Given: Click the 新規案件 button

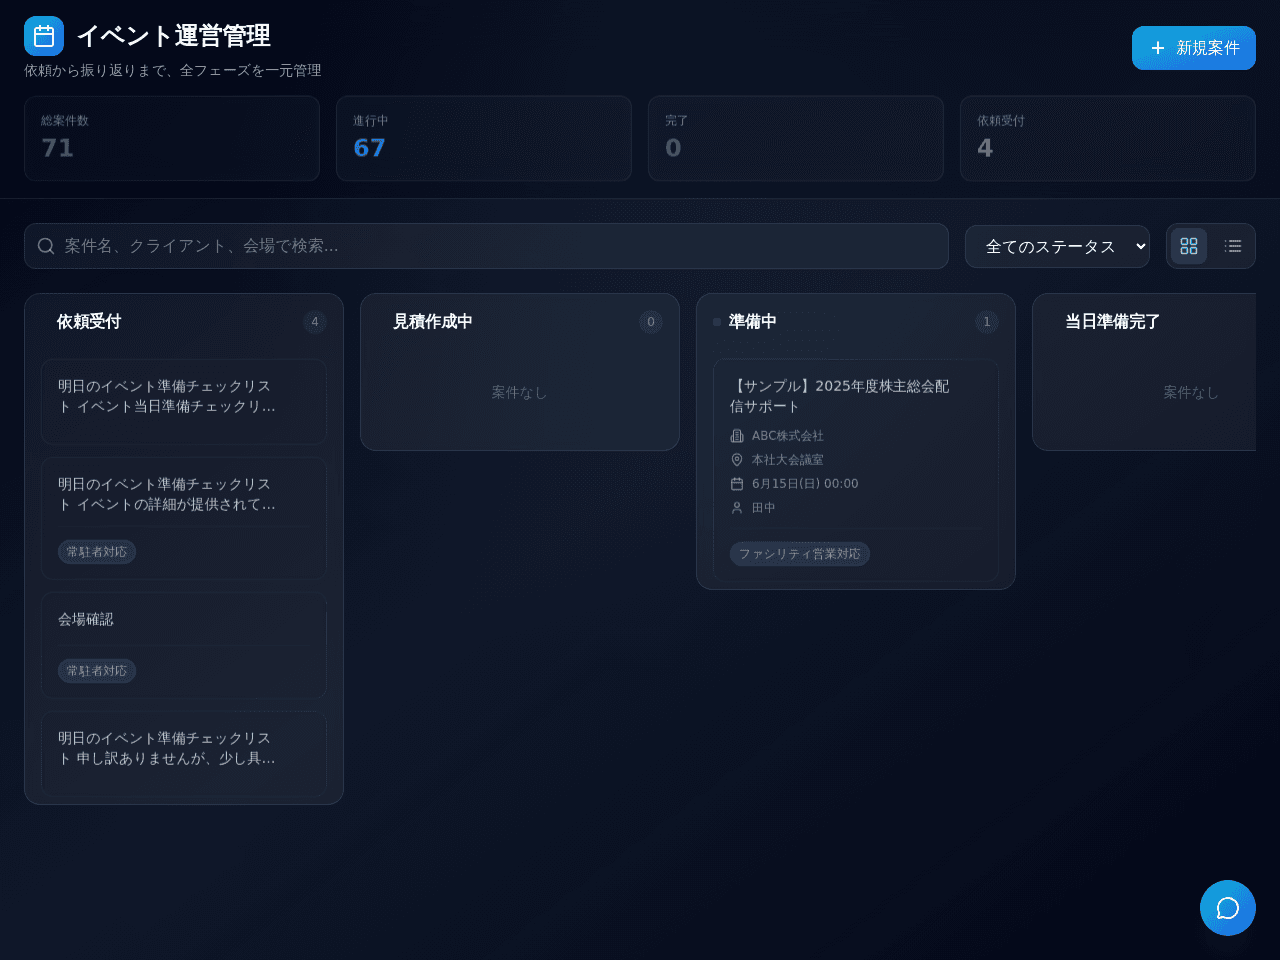Looking at the screenshot, I should 1194,48.
